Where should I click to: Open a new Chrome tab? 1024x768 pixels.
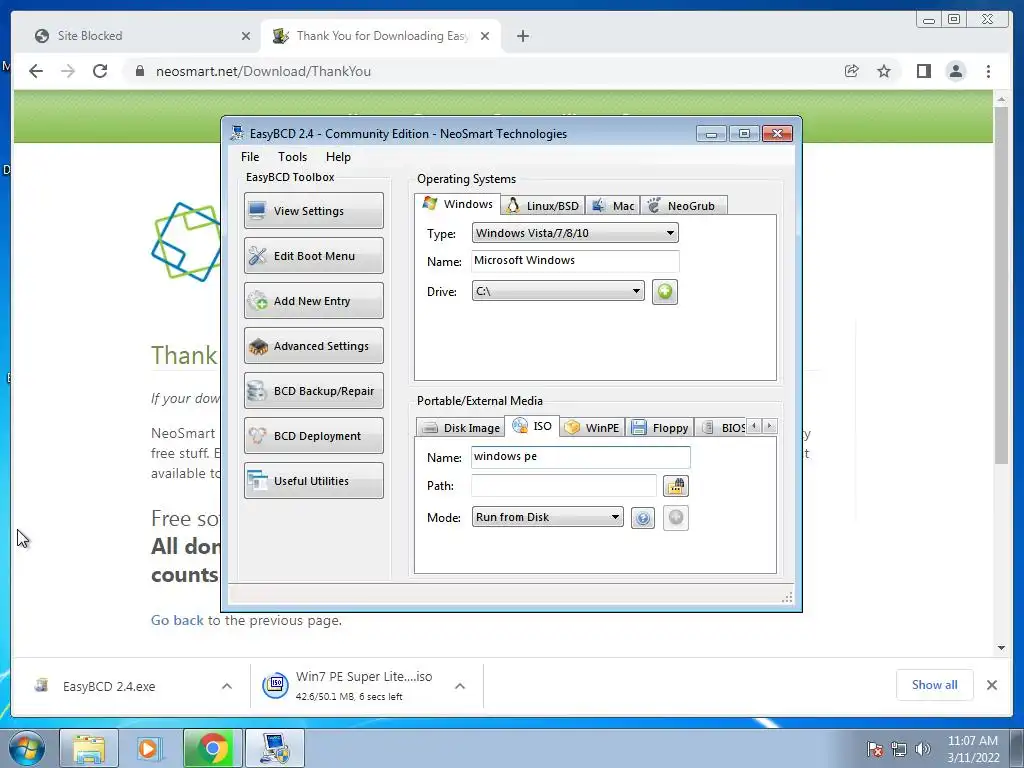522,36
